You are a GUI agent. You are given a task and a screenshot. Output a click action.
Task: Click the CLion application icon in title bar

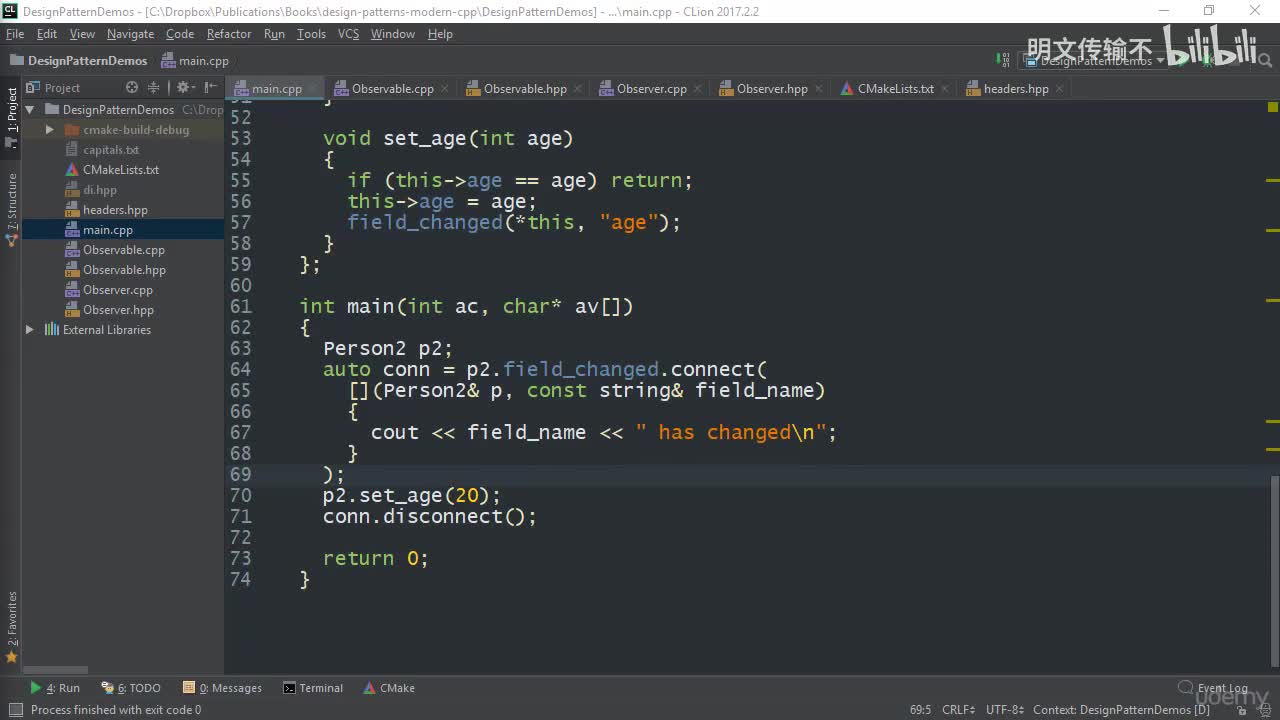point(10,10)
